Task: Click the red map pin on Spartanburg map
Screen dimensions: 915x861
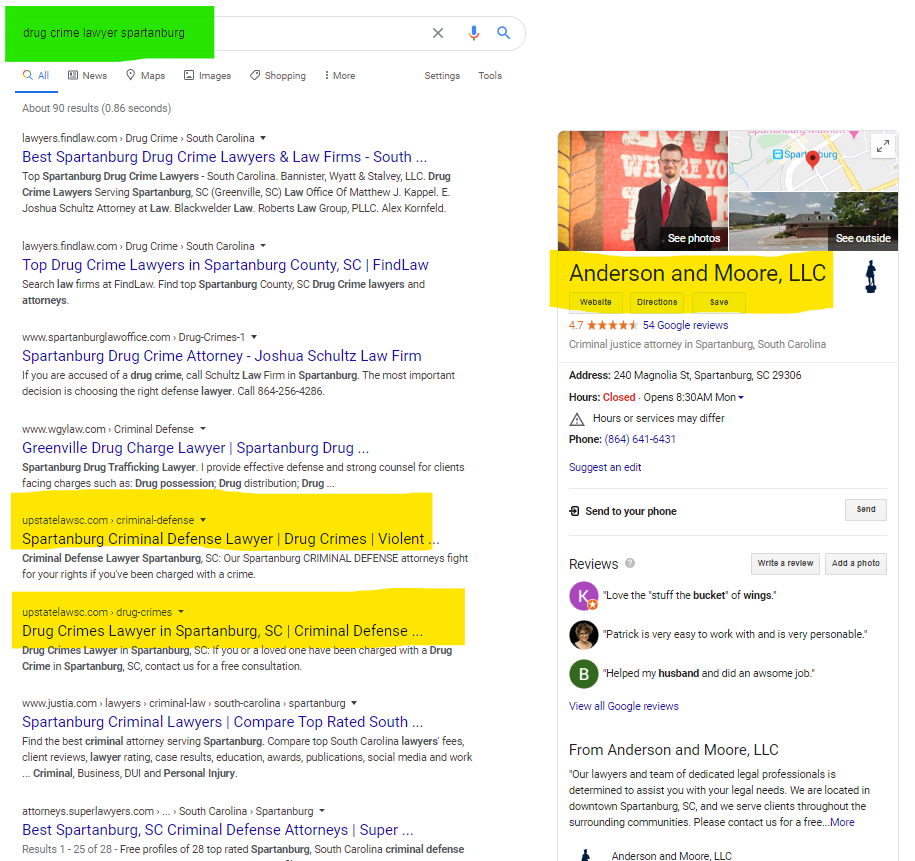Action: tap(812, 159)
